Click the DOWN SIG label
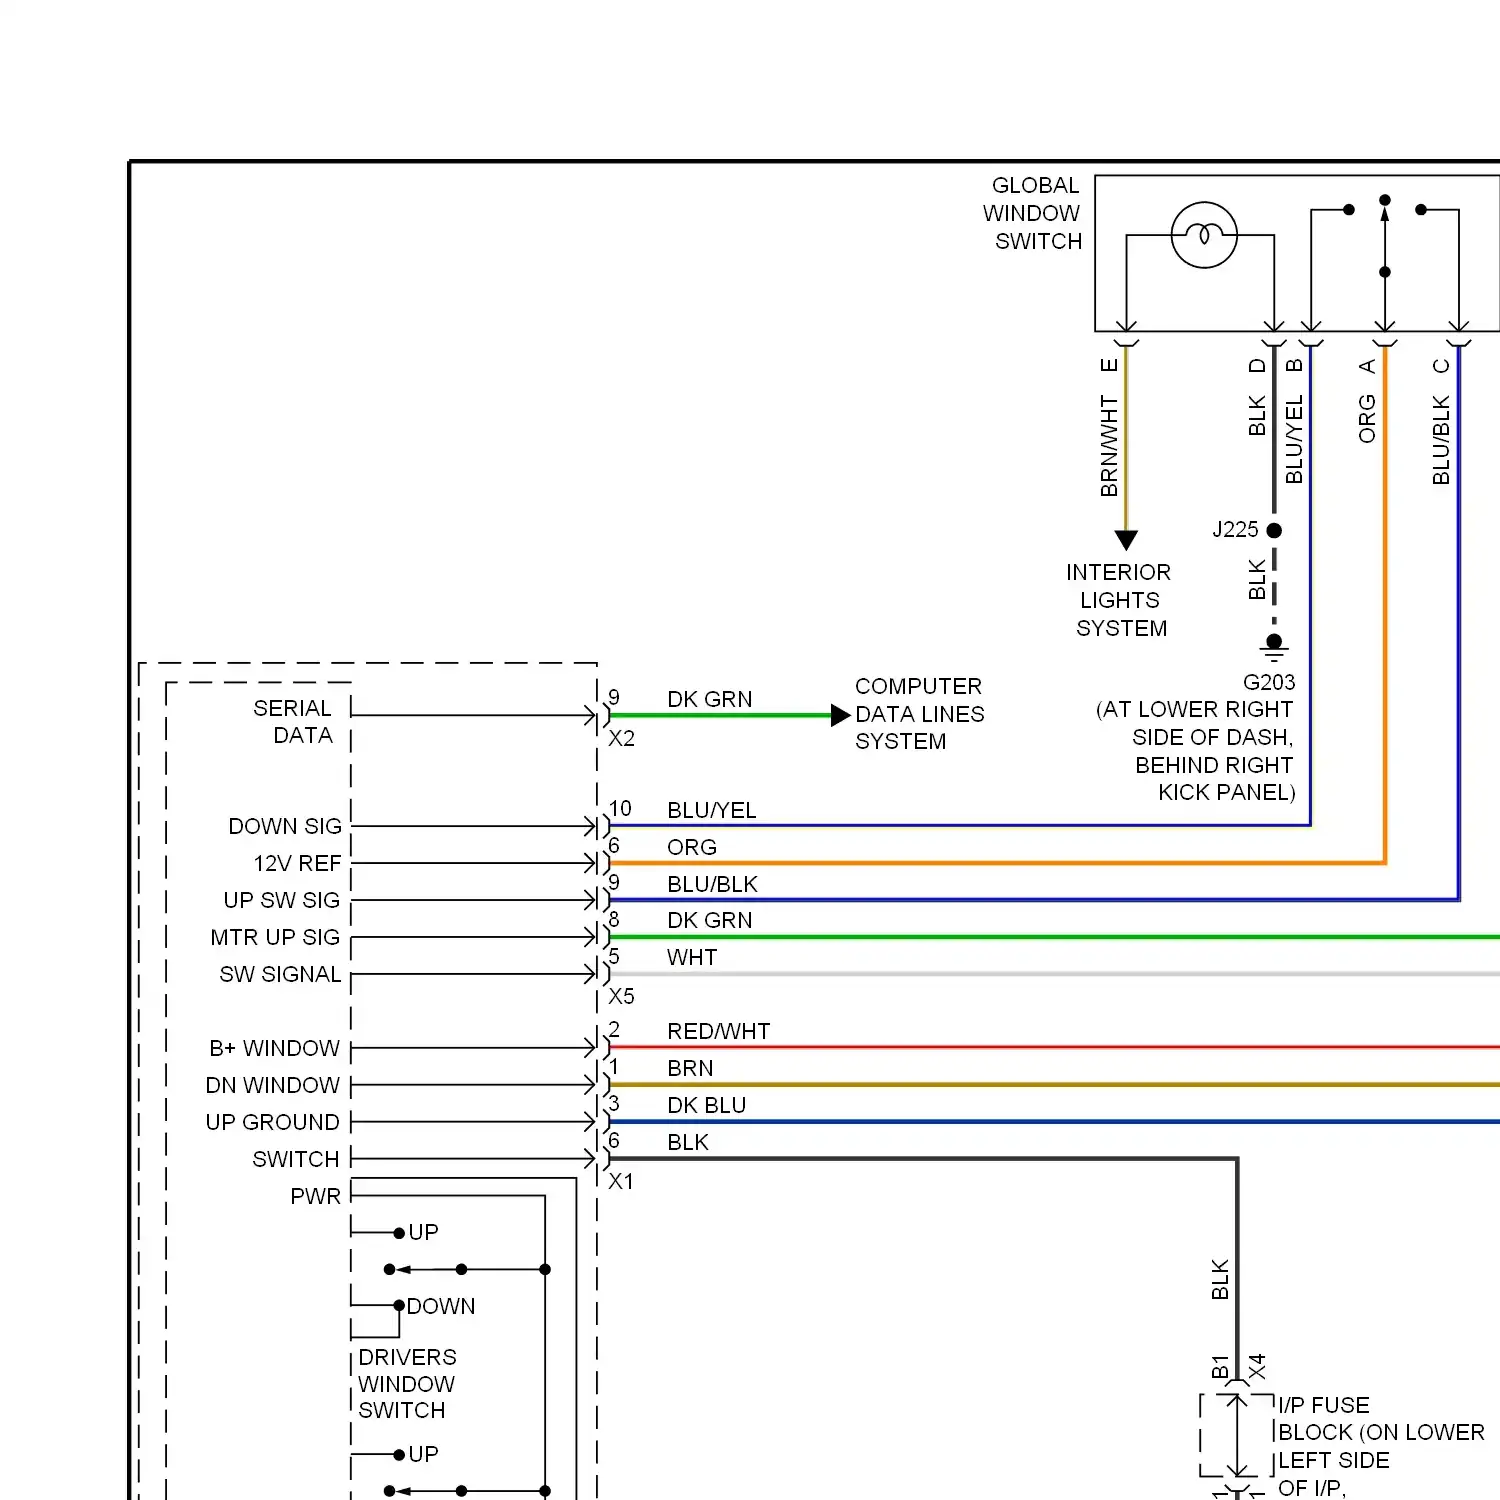The image size is (1500, 1500). (285, 826)
